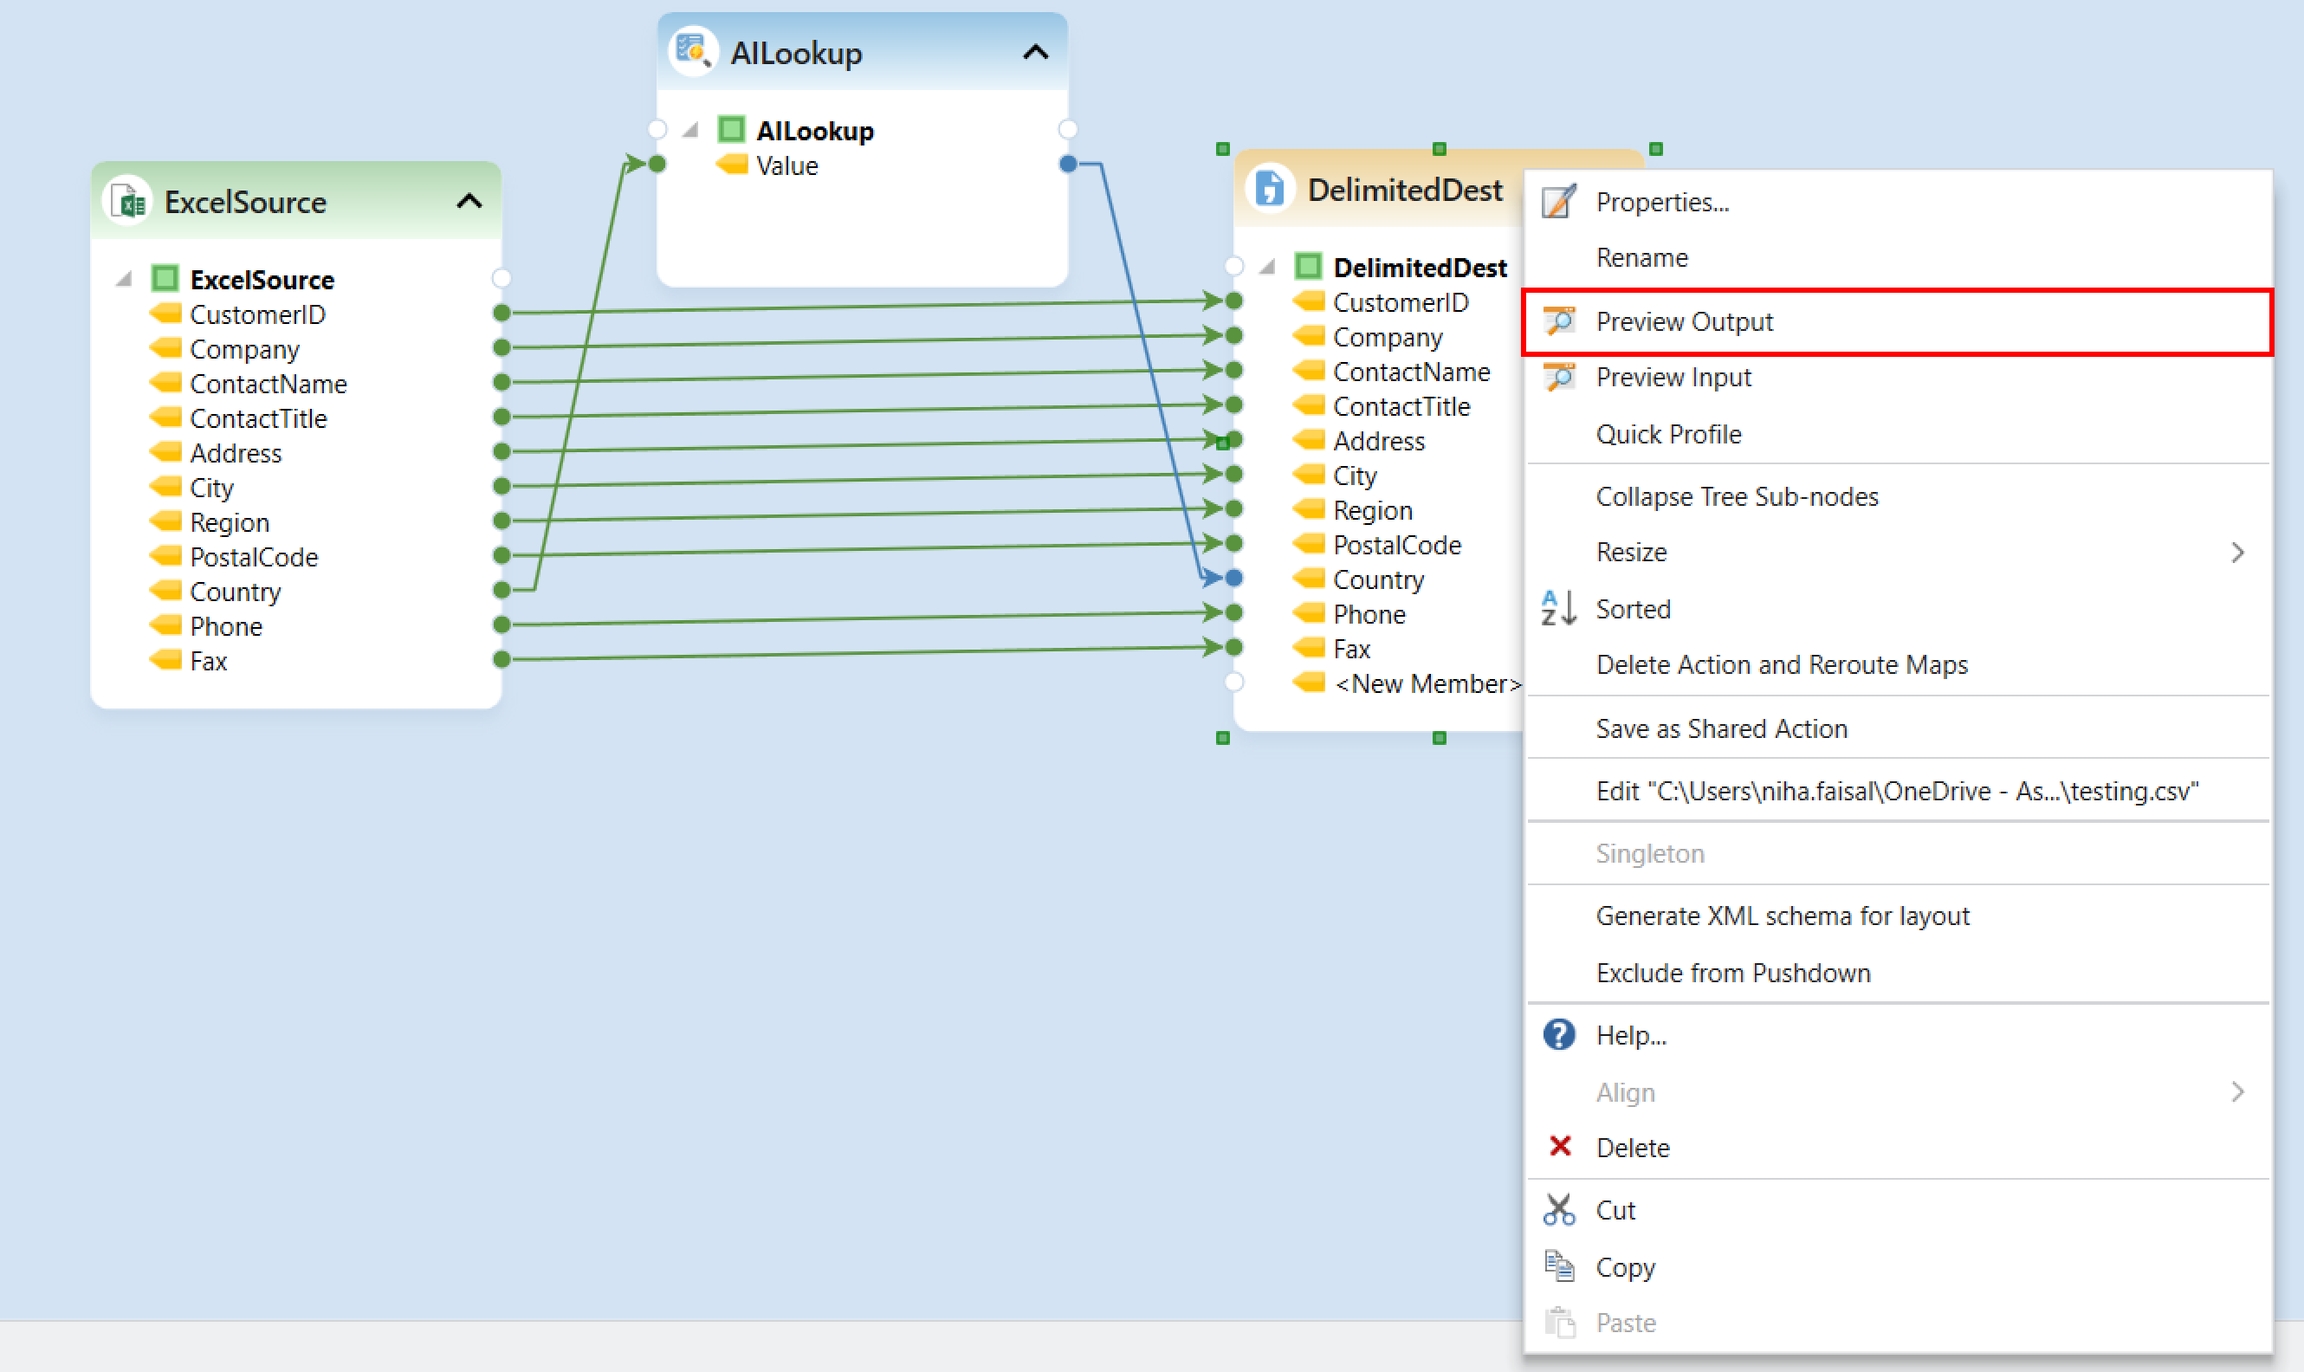Click the DelimitedDest file header icon
The height and width of the screenshot is (1372, 2304).
1269,188
